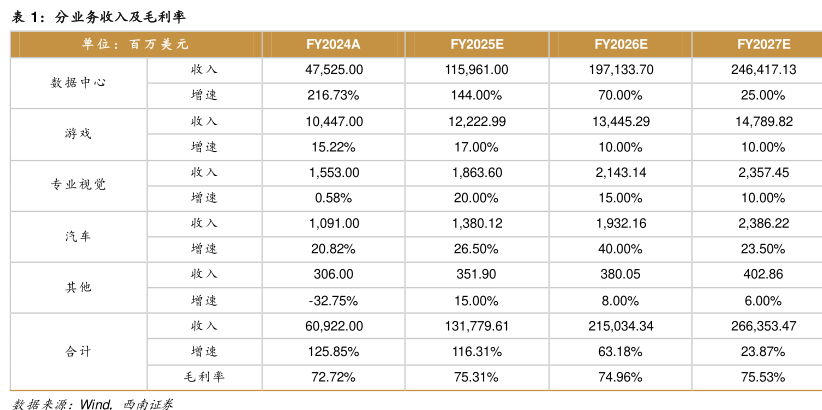The height and width of the screenshot is (410, 822).
Task: Select the 数据中心 row label
Action: pyautogui.click(x=78, y=83)
